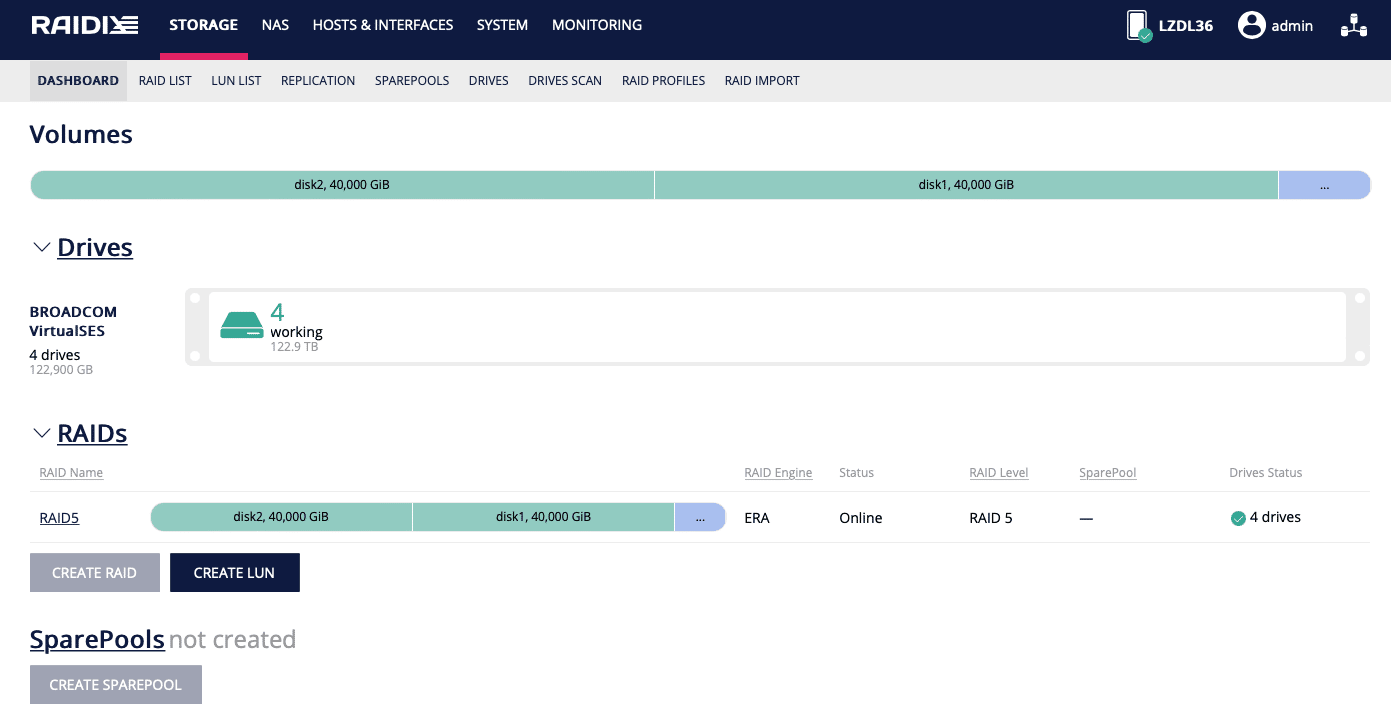Open the Drives heading link
Screen dimensions: 1391x725
95,247
